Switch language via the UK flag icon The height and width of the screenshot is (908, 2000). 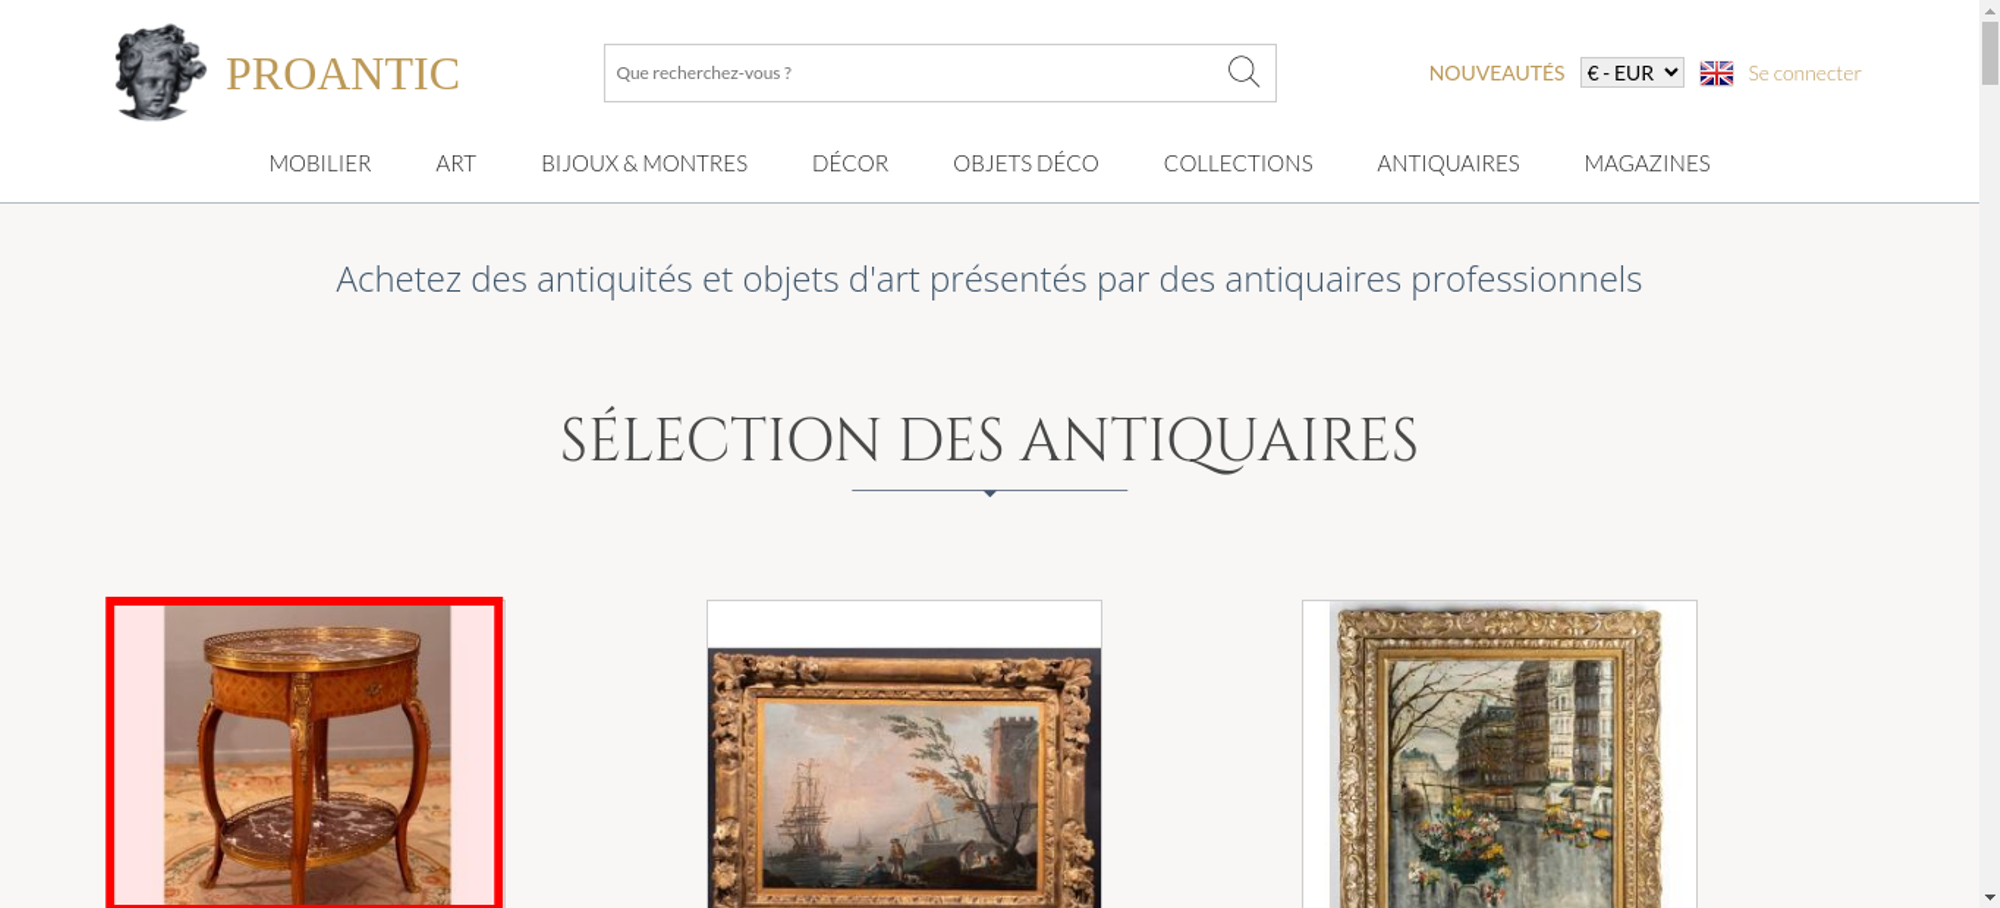tap(1716, 73)
